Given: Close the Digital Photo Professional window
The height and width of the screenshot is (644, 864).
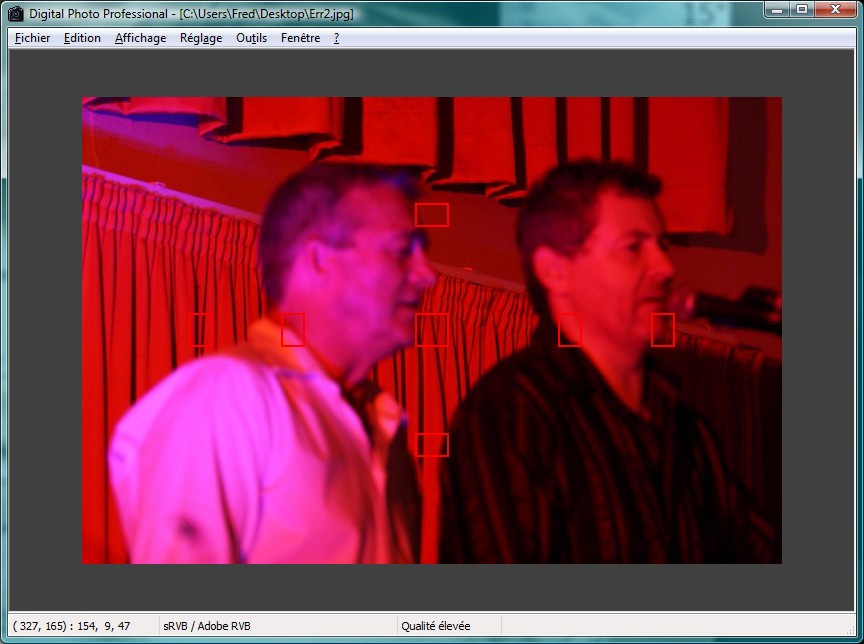Looking at the screenshot, I should 835,9.
